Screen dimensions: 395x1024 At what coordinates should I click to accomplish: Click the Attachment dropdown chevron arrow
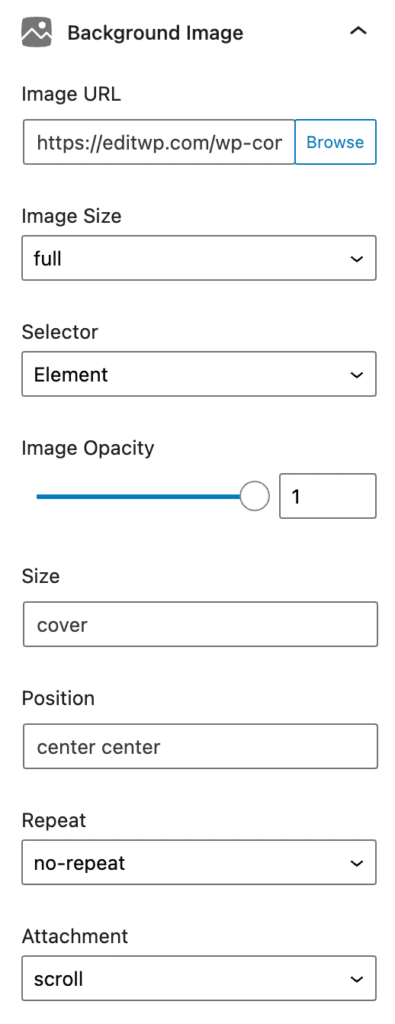(356, 979)
